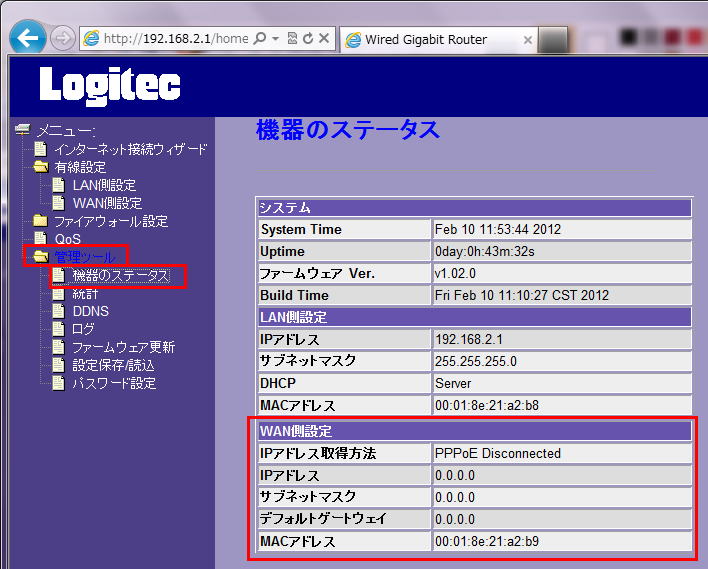The width and height of the screenshot is (708, 569).
Task: Select ファイアウォール設定 menu label
Action: (x=111, y=221)
